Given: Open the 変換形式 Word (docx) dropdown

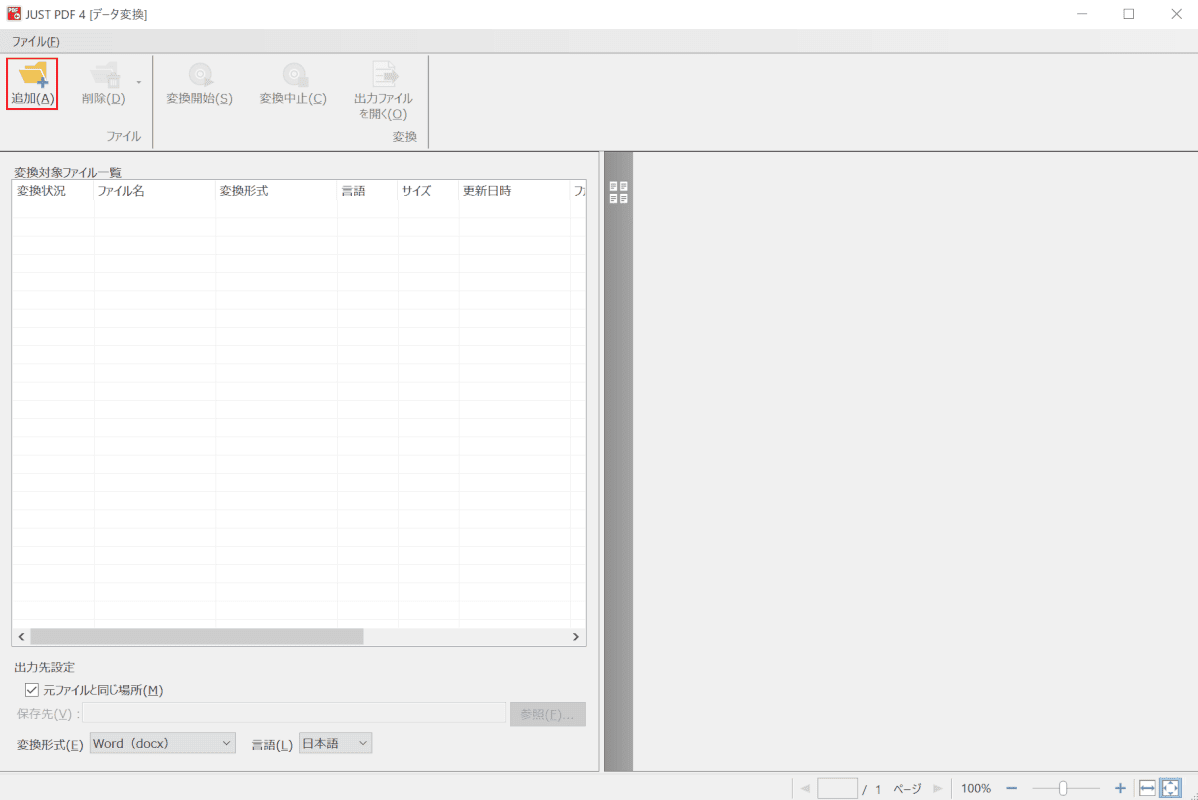Looking at the screenshot, I should [x=163, y=743].
